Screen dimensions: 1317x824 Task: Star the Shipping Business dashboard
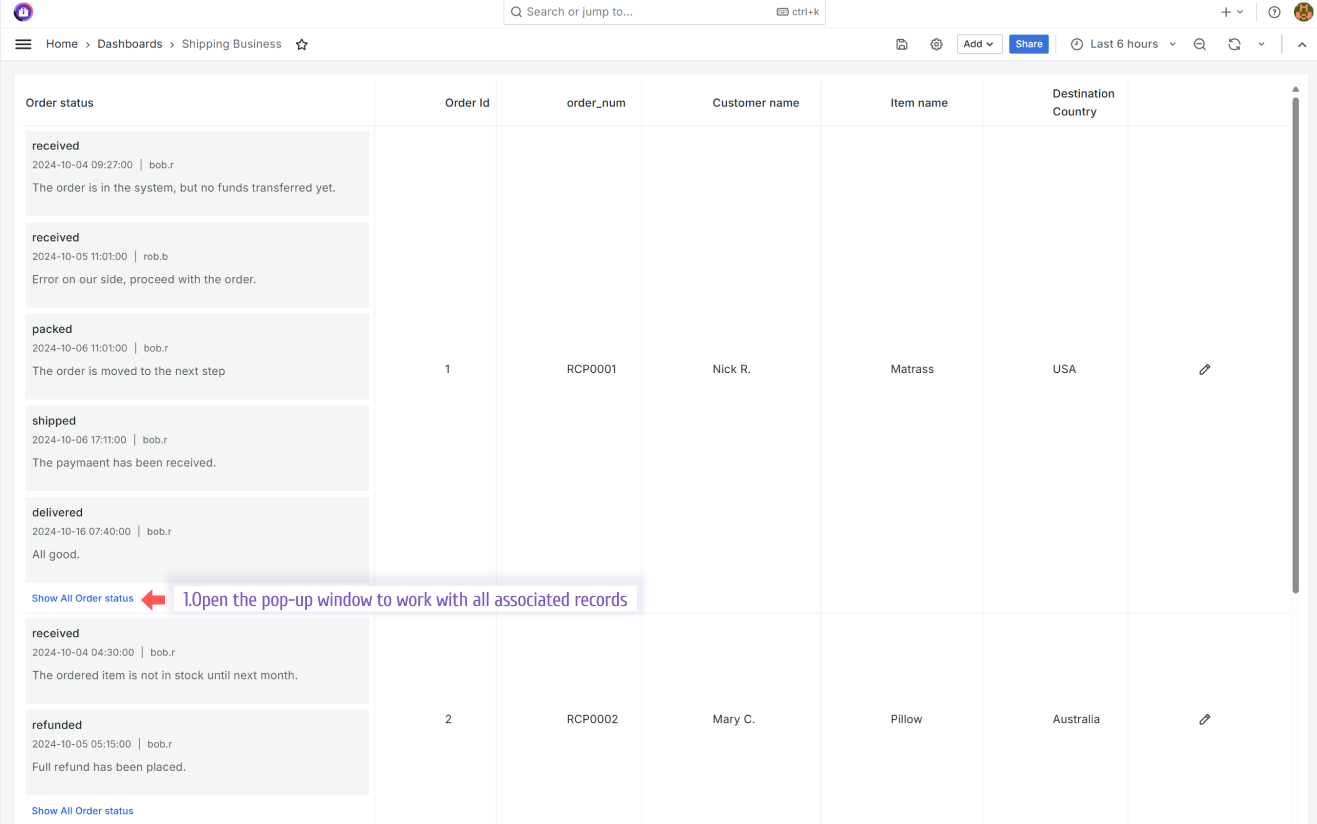coord(301,44)
